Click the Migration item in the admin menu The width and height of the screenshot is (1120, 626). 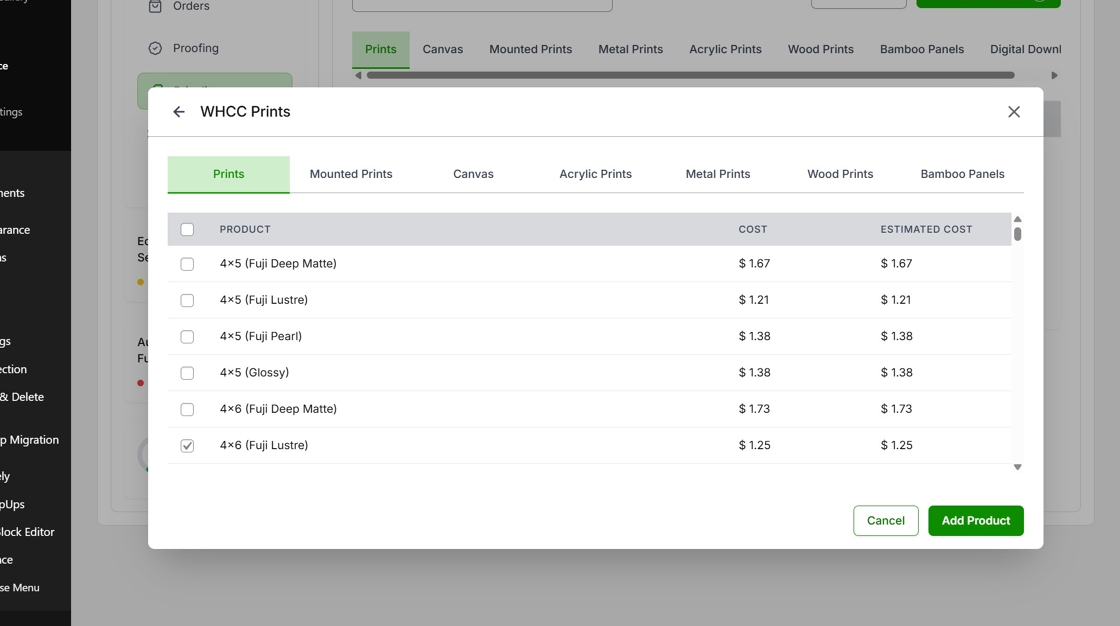click(x=31, y=440)
